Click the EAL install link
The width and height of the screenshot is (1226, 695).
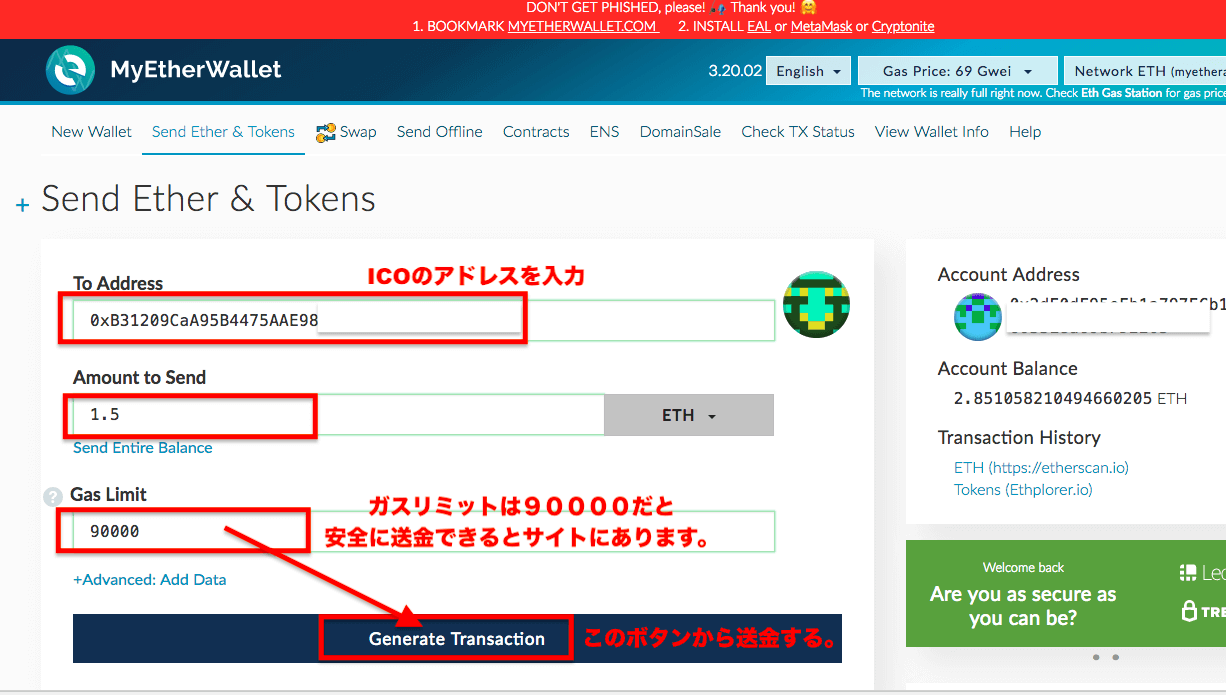point(759,27)
